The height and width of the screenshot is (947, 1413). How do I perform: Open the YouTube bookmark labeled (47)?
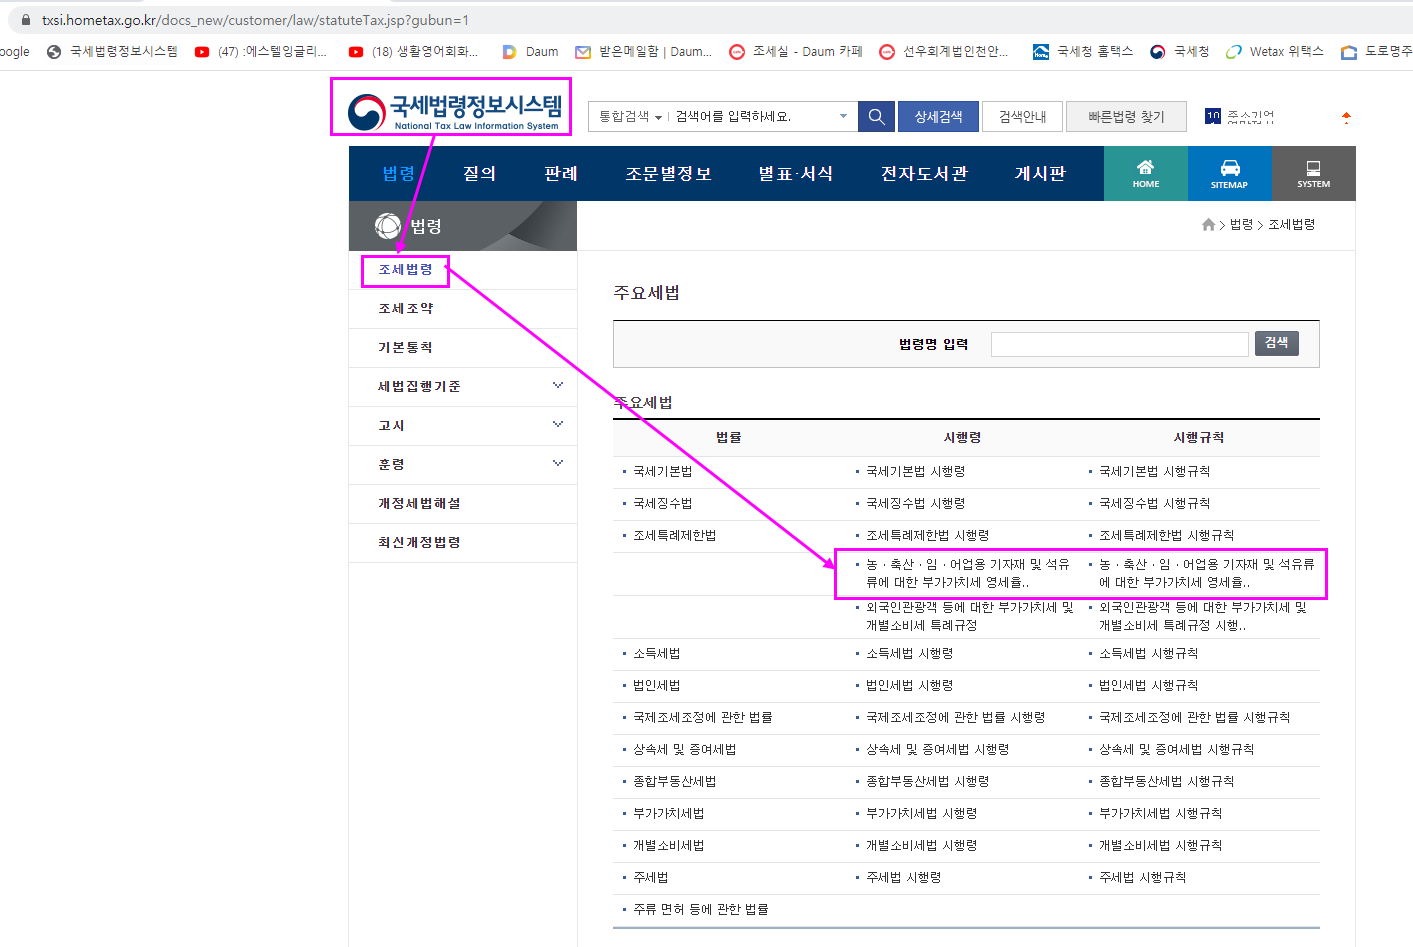261,52
